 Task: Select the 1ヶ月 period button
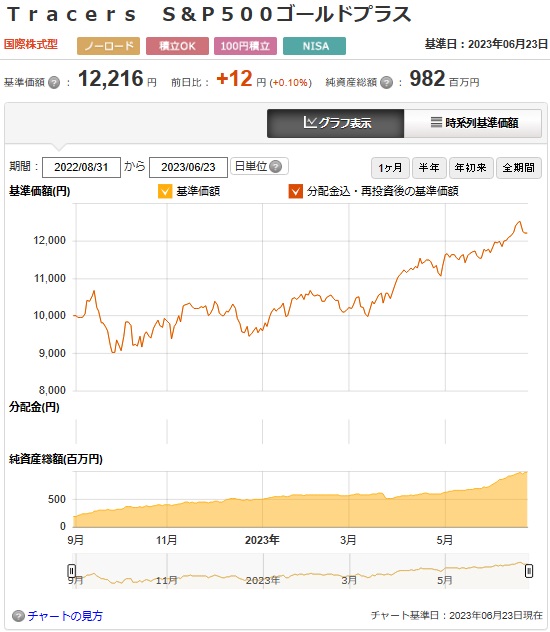pos(390,168)
